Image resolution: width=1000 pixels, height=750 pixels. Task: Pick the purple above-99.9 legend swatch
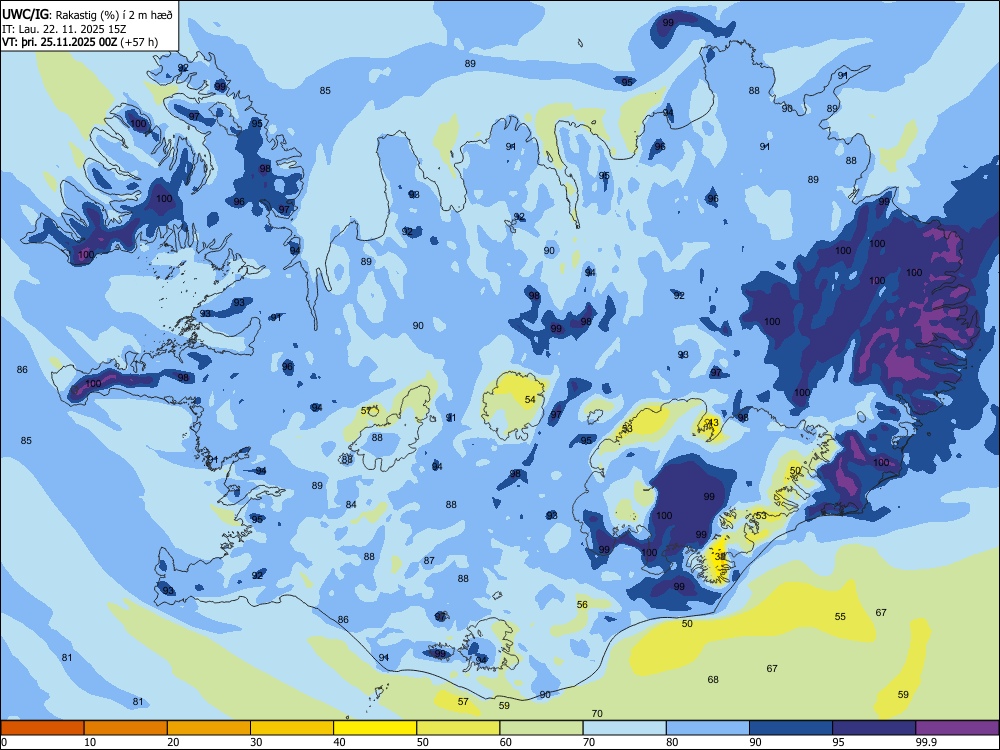[x=957, y=728]
